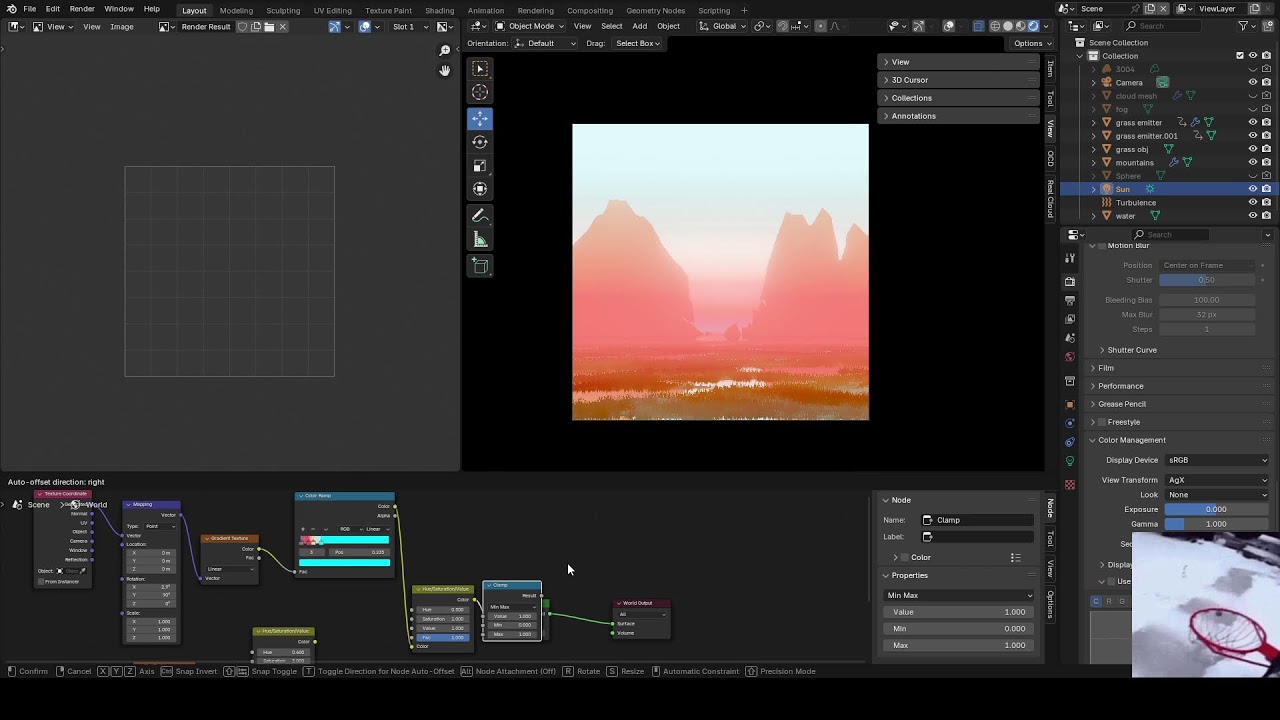Expand the 3D Cursor sidebar panel
The image size is (1280, 720).
(959, 80)
